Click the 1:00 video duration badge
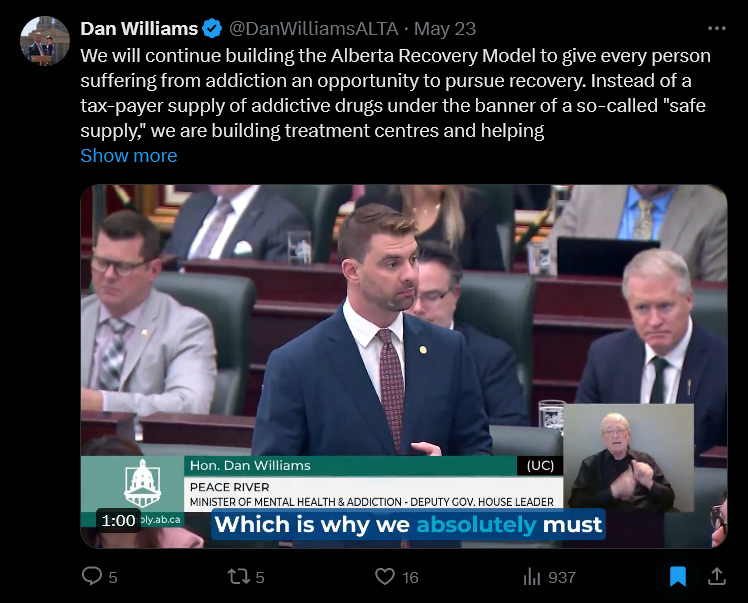Viewport: 748px width, 603px height. (118, 520)
